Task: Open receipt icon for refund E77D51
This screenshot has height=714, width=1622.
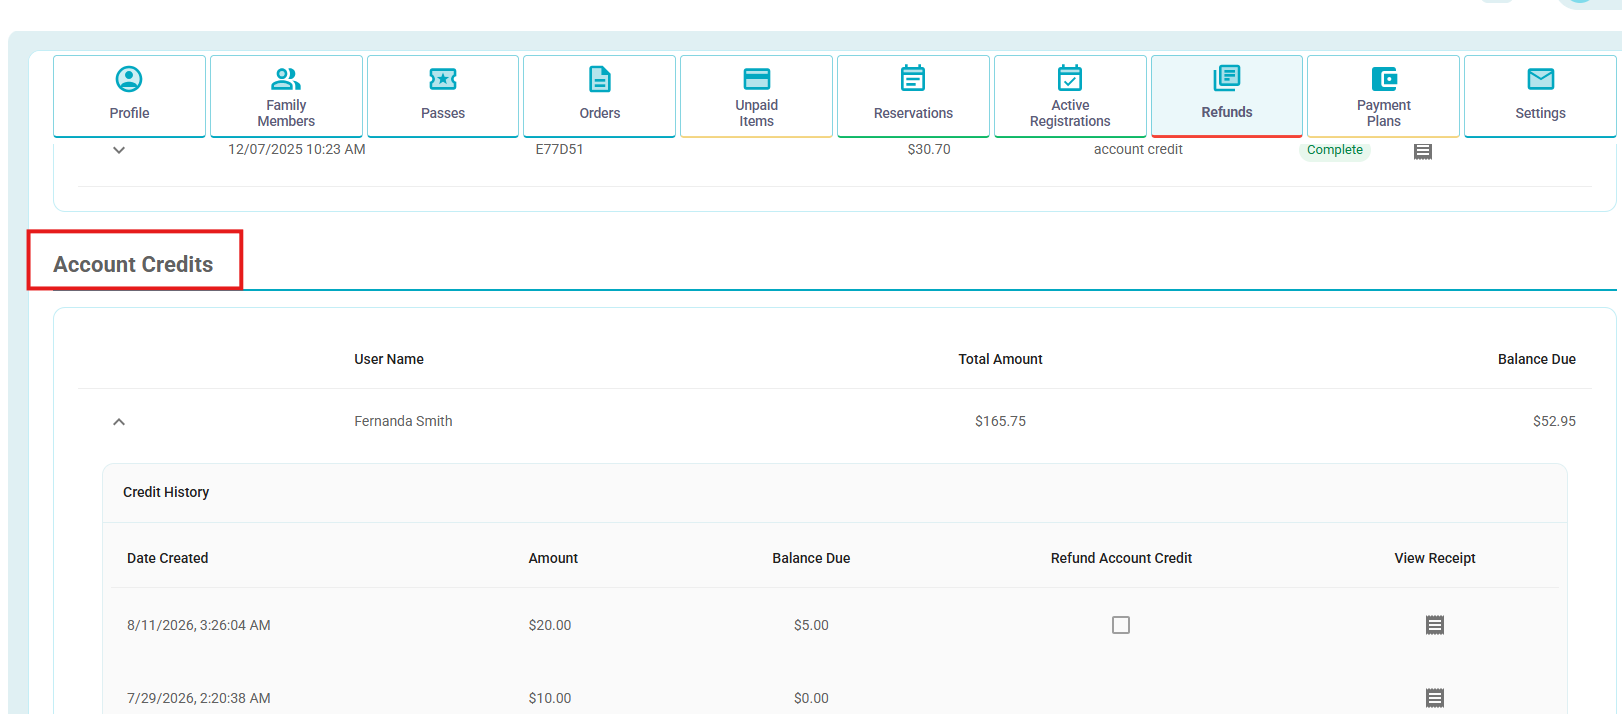Action: (1423, 151)
